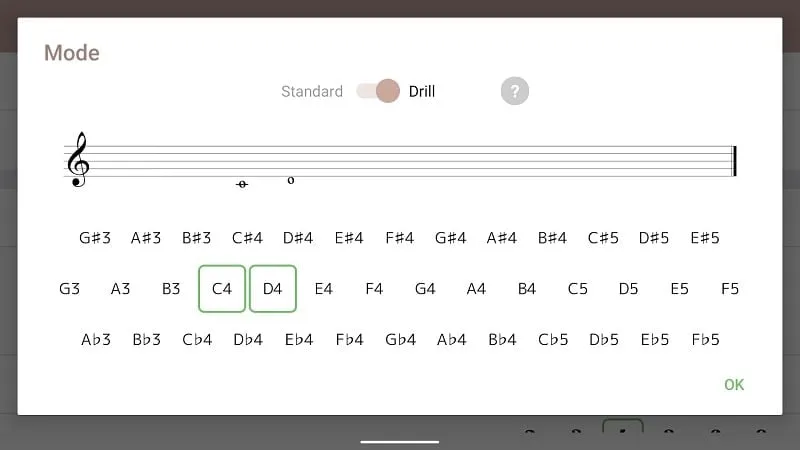800x450 pixels.
Task: Open the question mark help icon
Action: click(x=514, y=91)
